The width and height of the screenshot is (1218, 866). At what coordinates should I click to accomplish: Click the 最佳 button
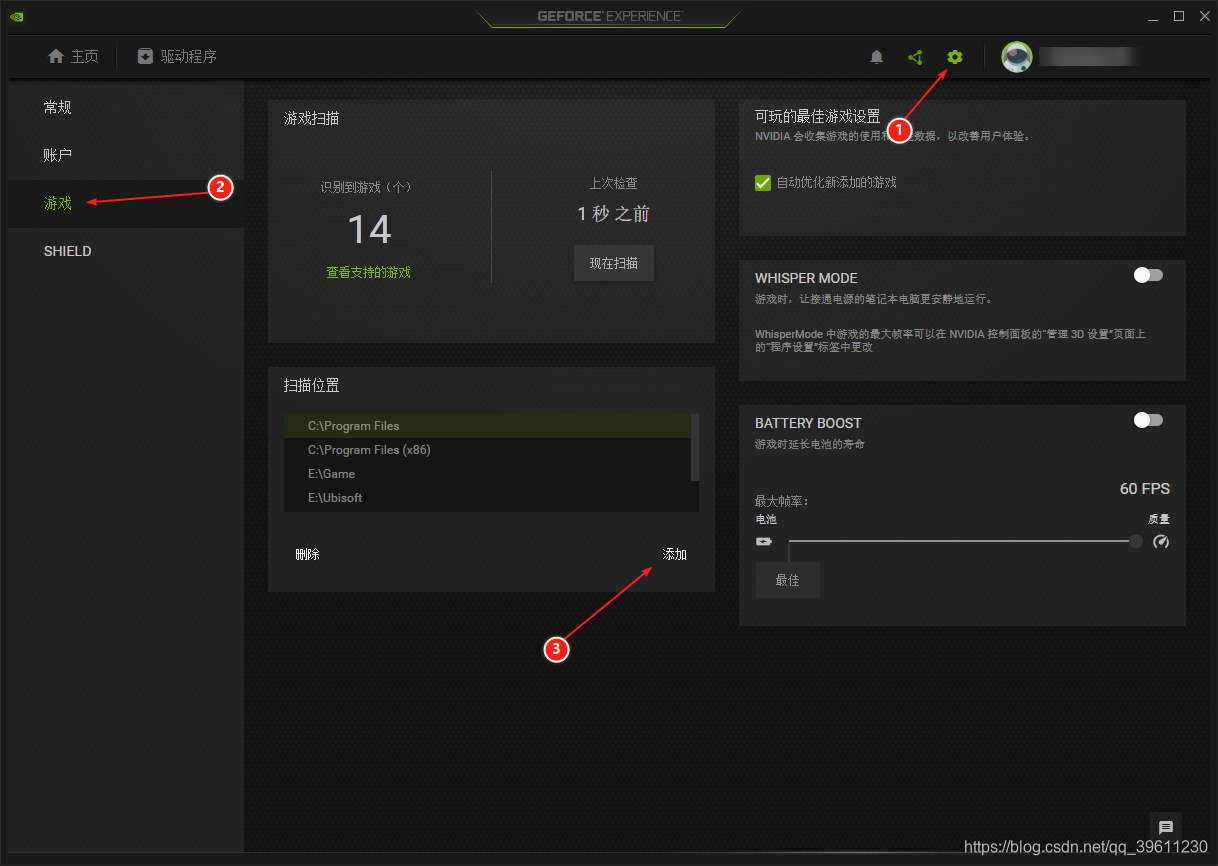788,580
